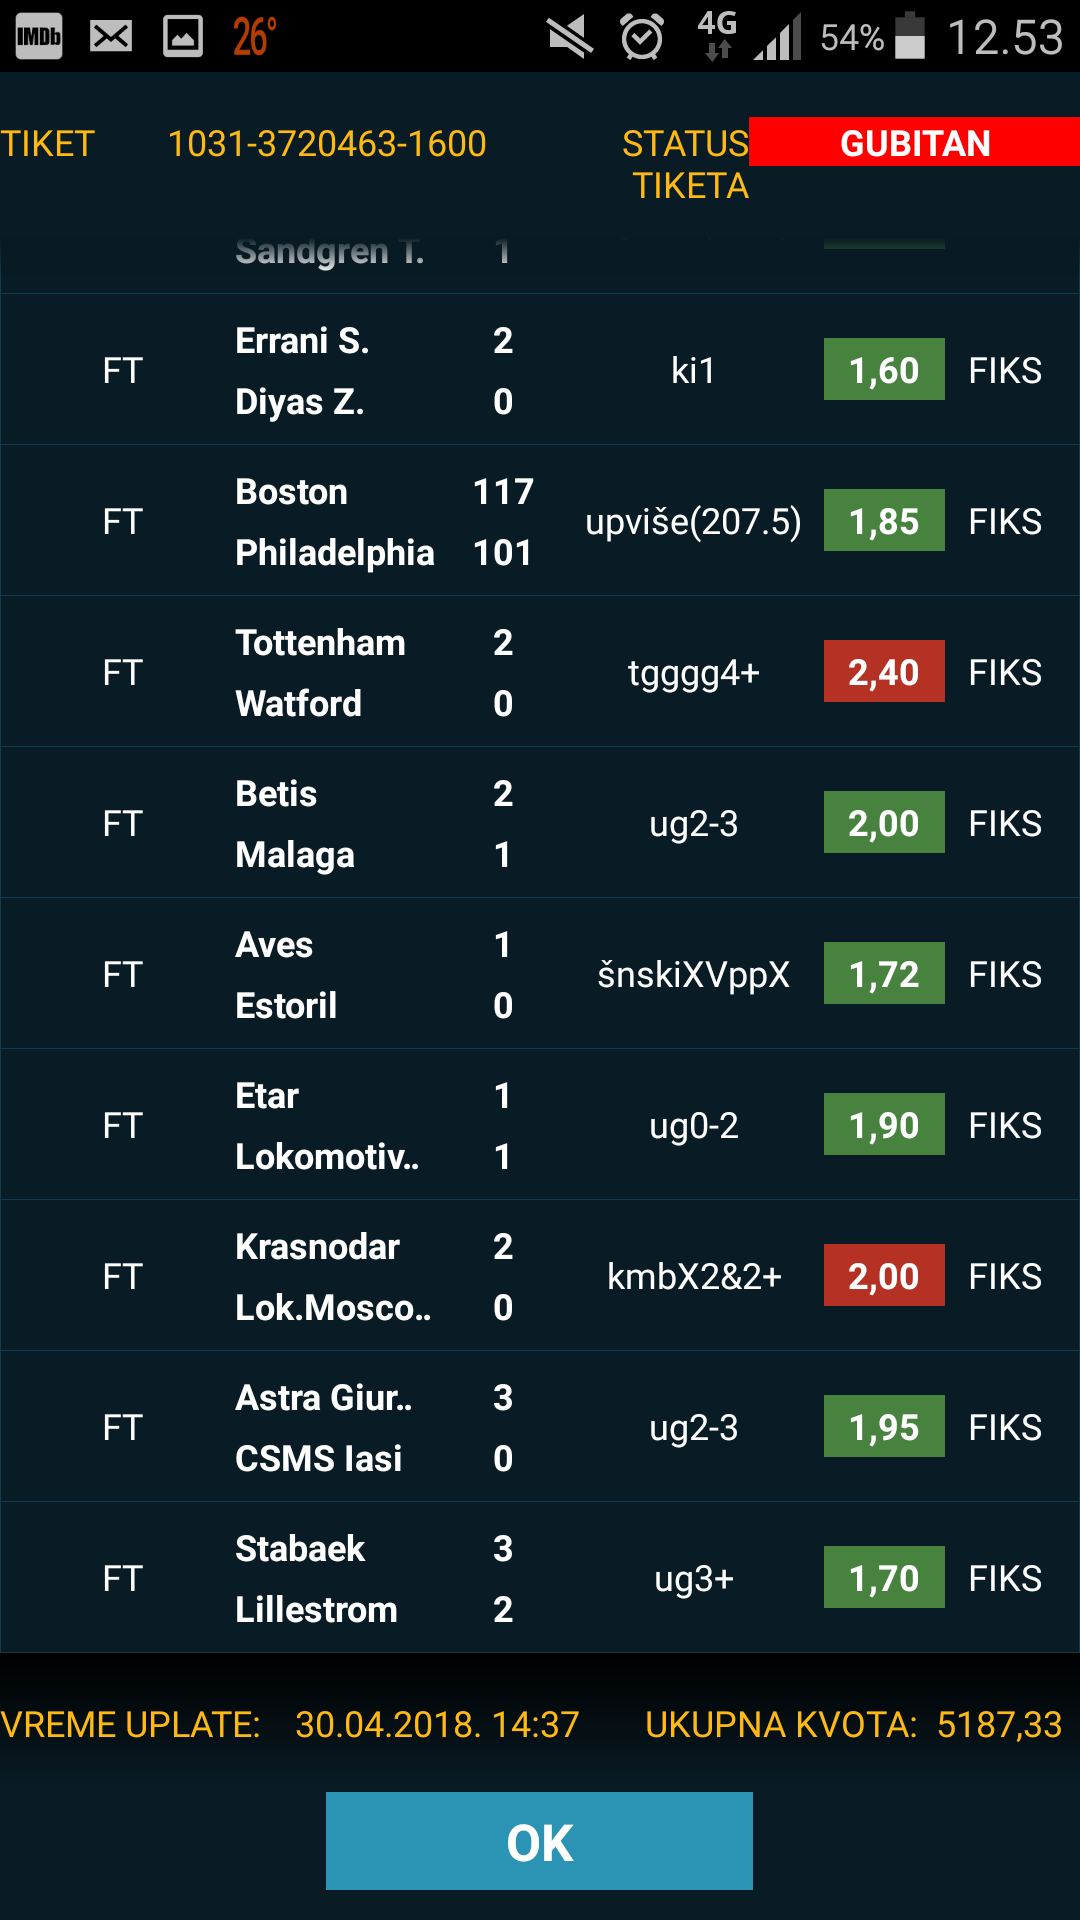Tap the UKUPNA KVOTA 5187,33 total

[853, 1725]
